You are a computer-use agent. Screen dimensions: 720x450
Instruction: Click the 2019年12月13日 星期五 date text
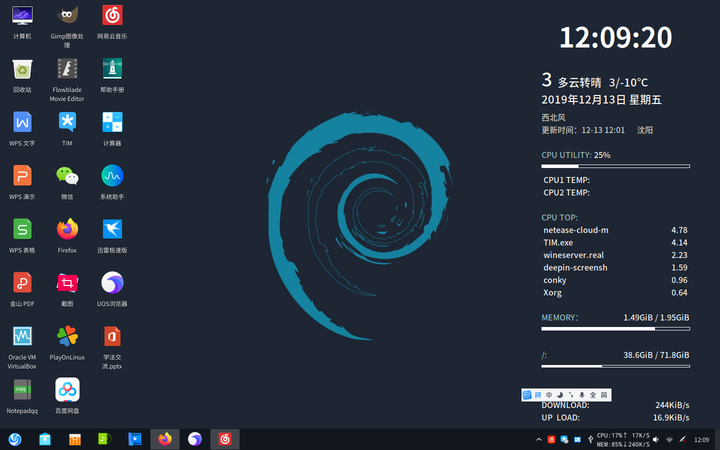601,100
